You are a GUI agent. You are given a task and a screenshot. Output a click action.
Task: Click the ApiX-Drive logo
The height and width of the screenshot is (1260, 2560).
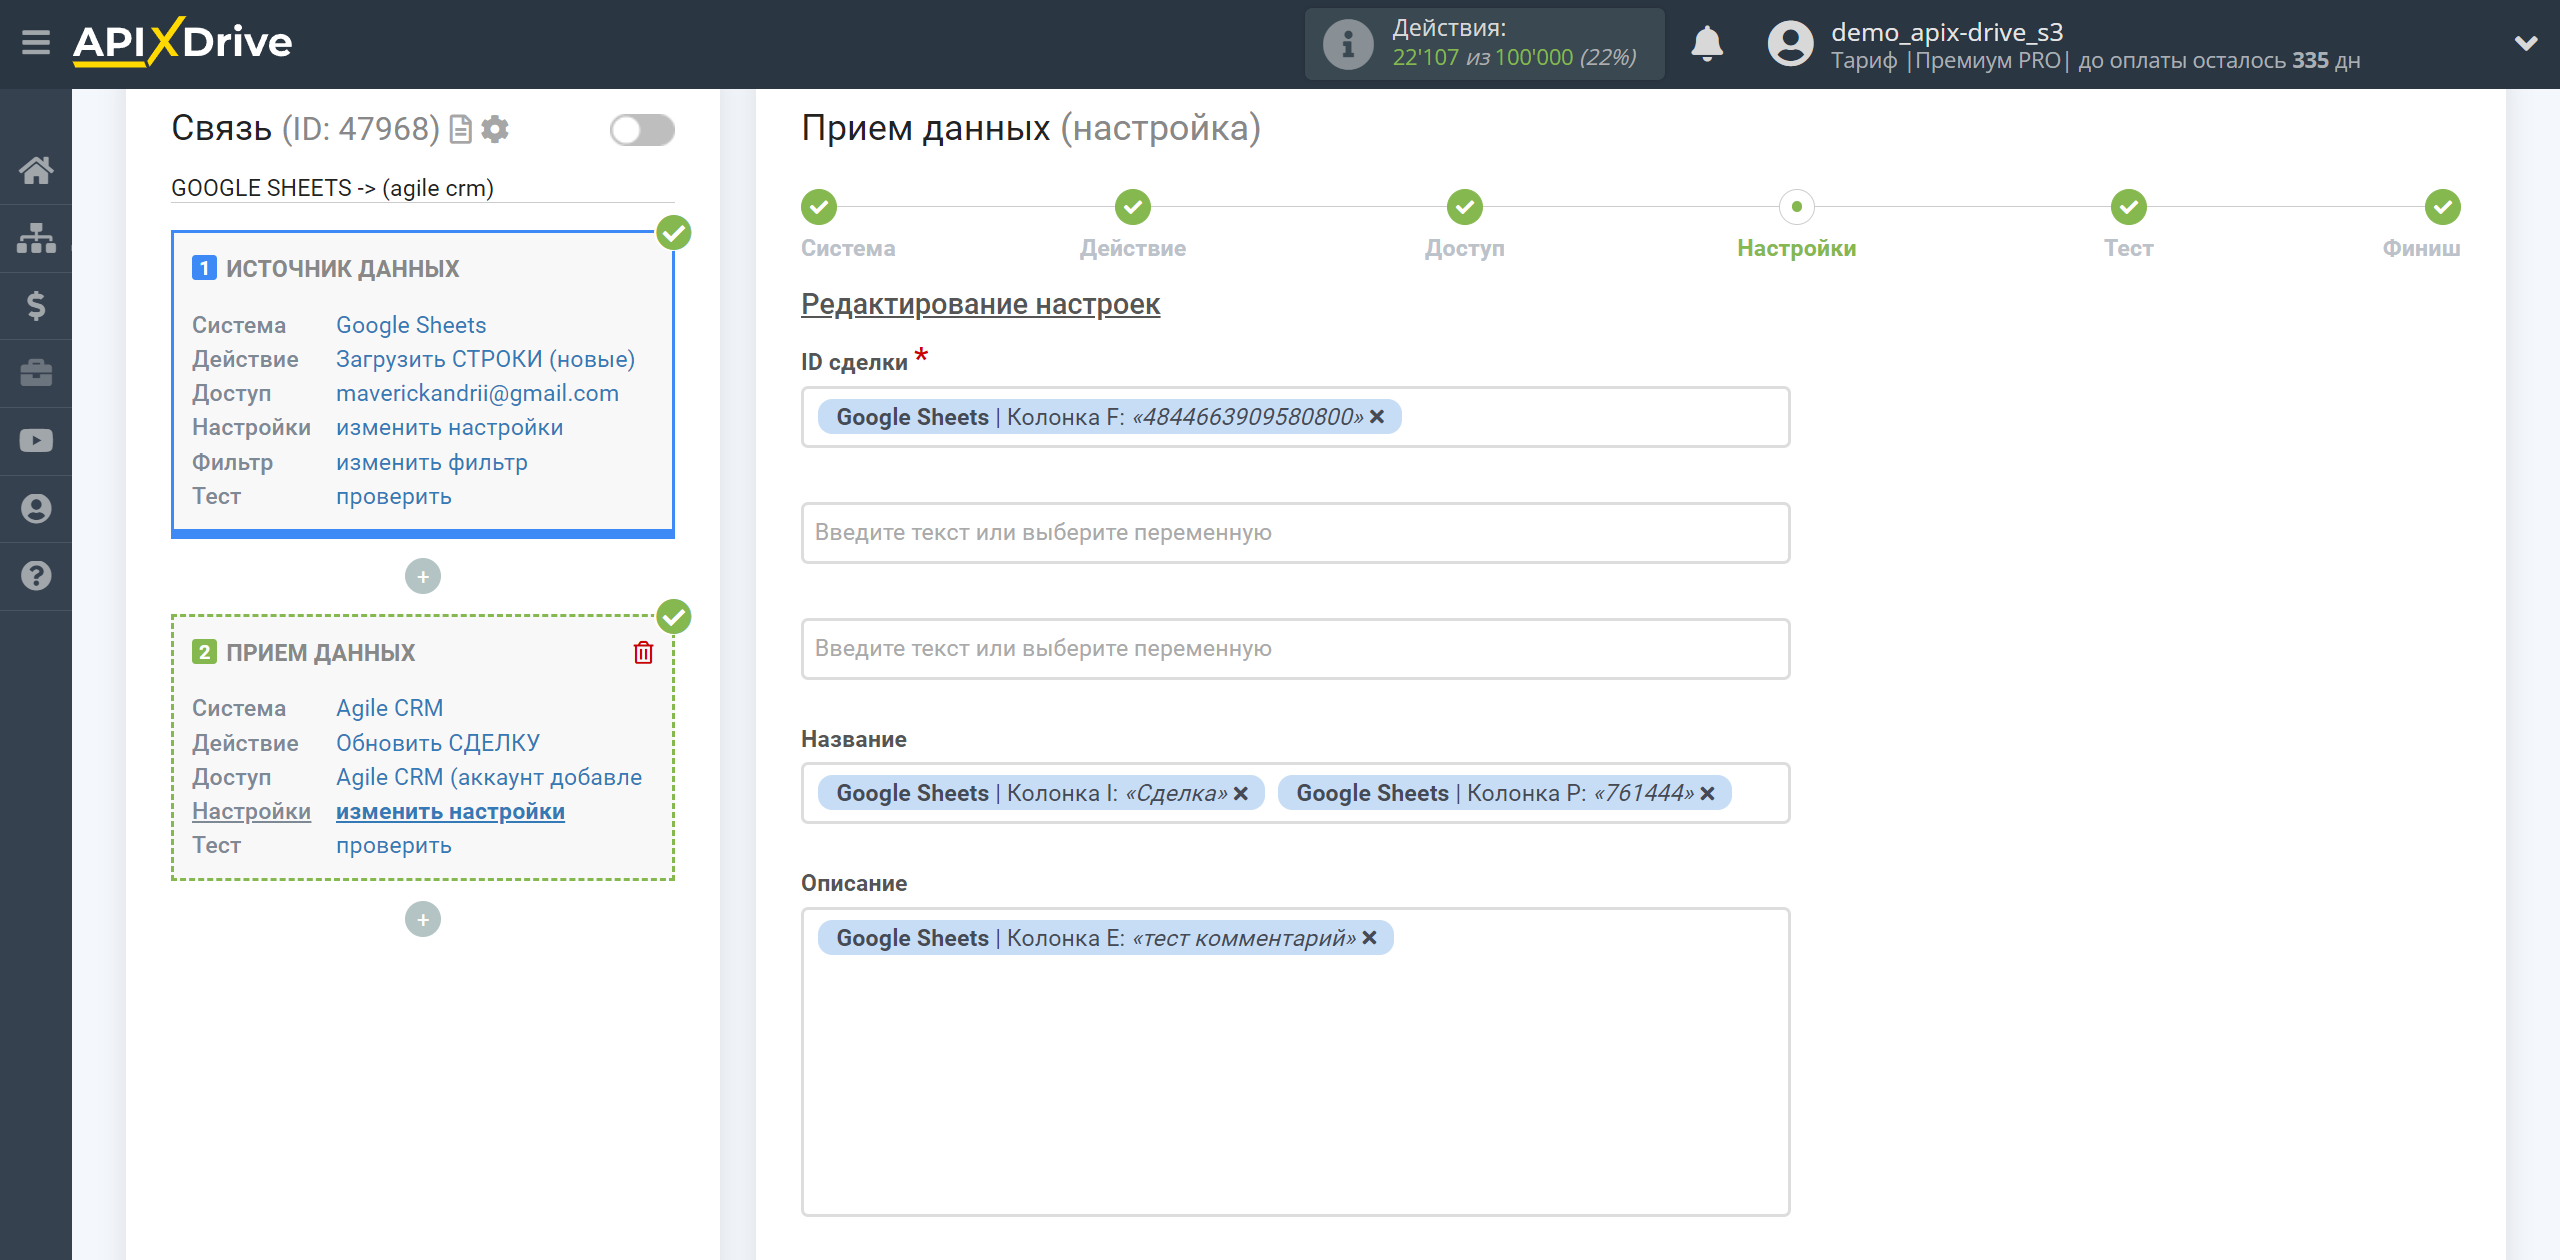[x=183, y=42]
